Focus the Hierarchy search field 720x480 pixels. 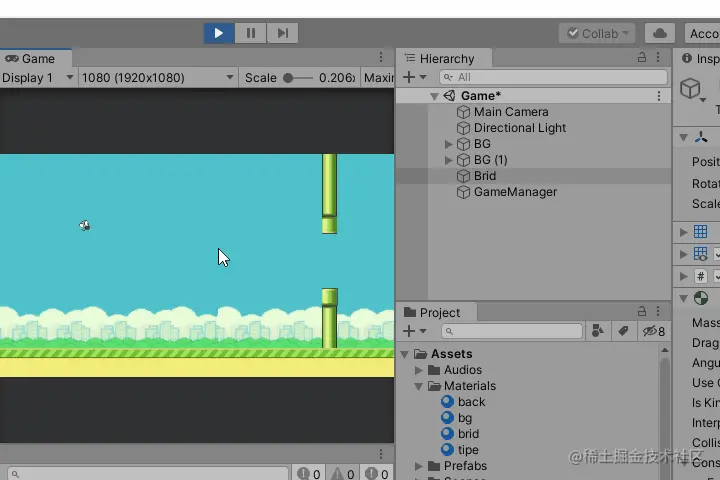coord(553,77)
